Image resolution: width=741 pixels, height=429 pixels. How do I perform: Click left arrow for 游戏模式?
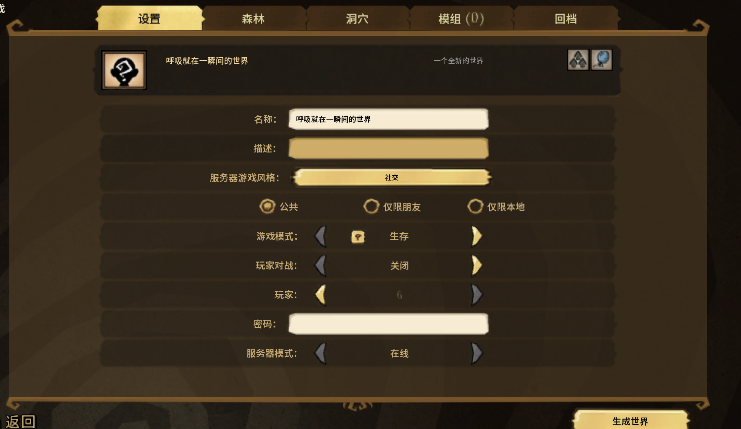click(320, 236)
